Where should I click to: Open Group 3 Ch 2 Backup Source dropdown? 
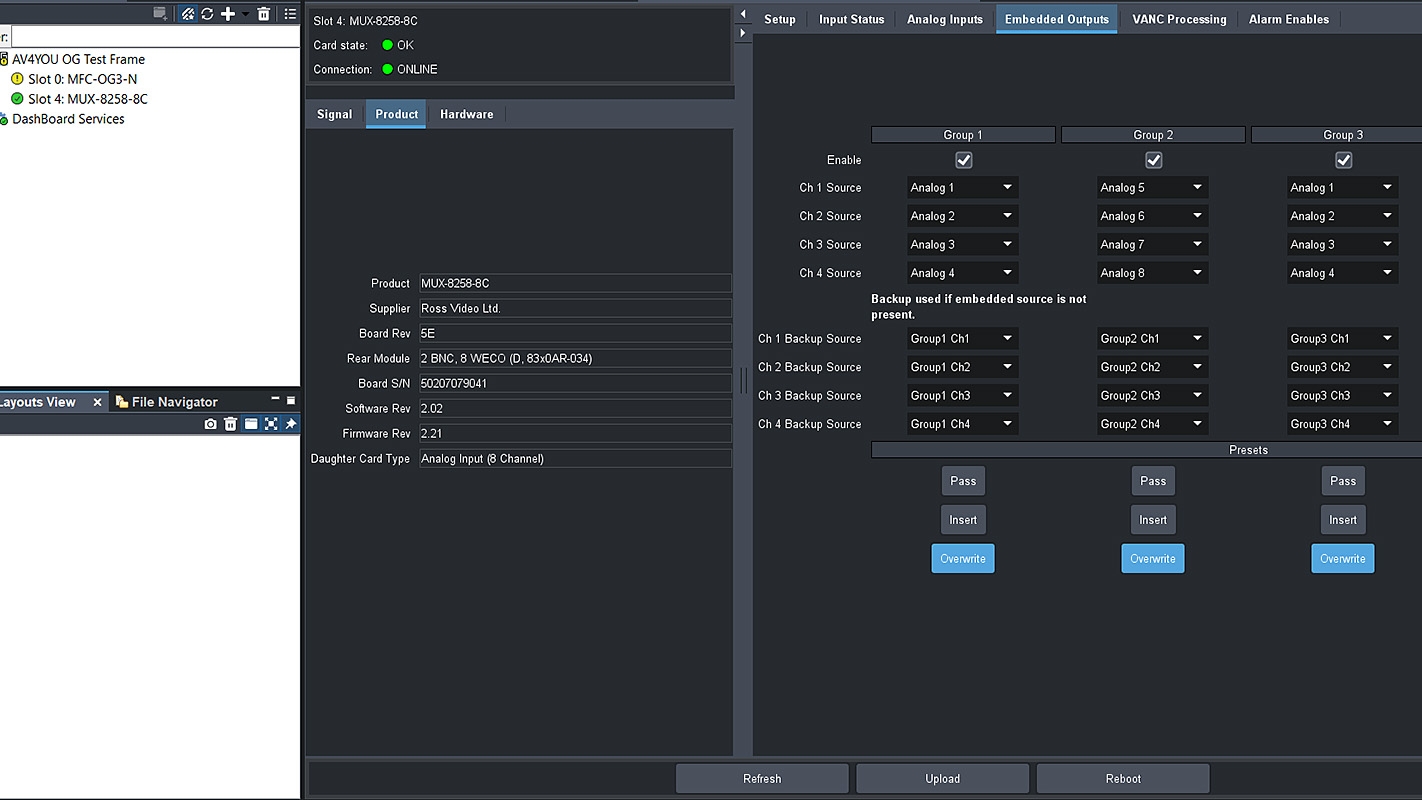(x=1342, y=367)
